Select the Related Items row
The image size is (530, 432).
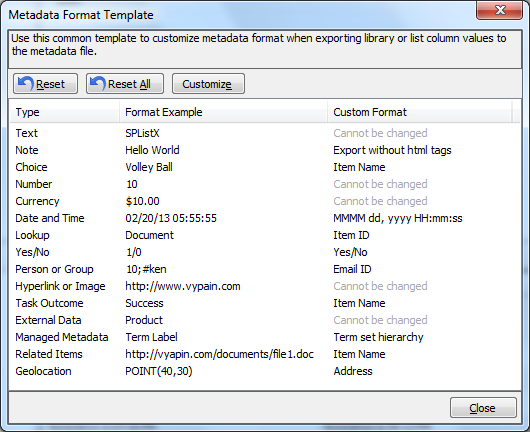pyautogui.click(x=265, y=354)
